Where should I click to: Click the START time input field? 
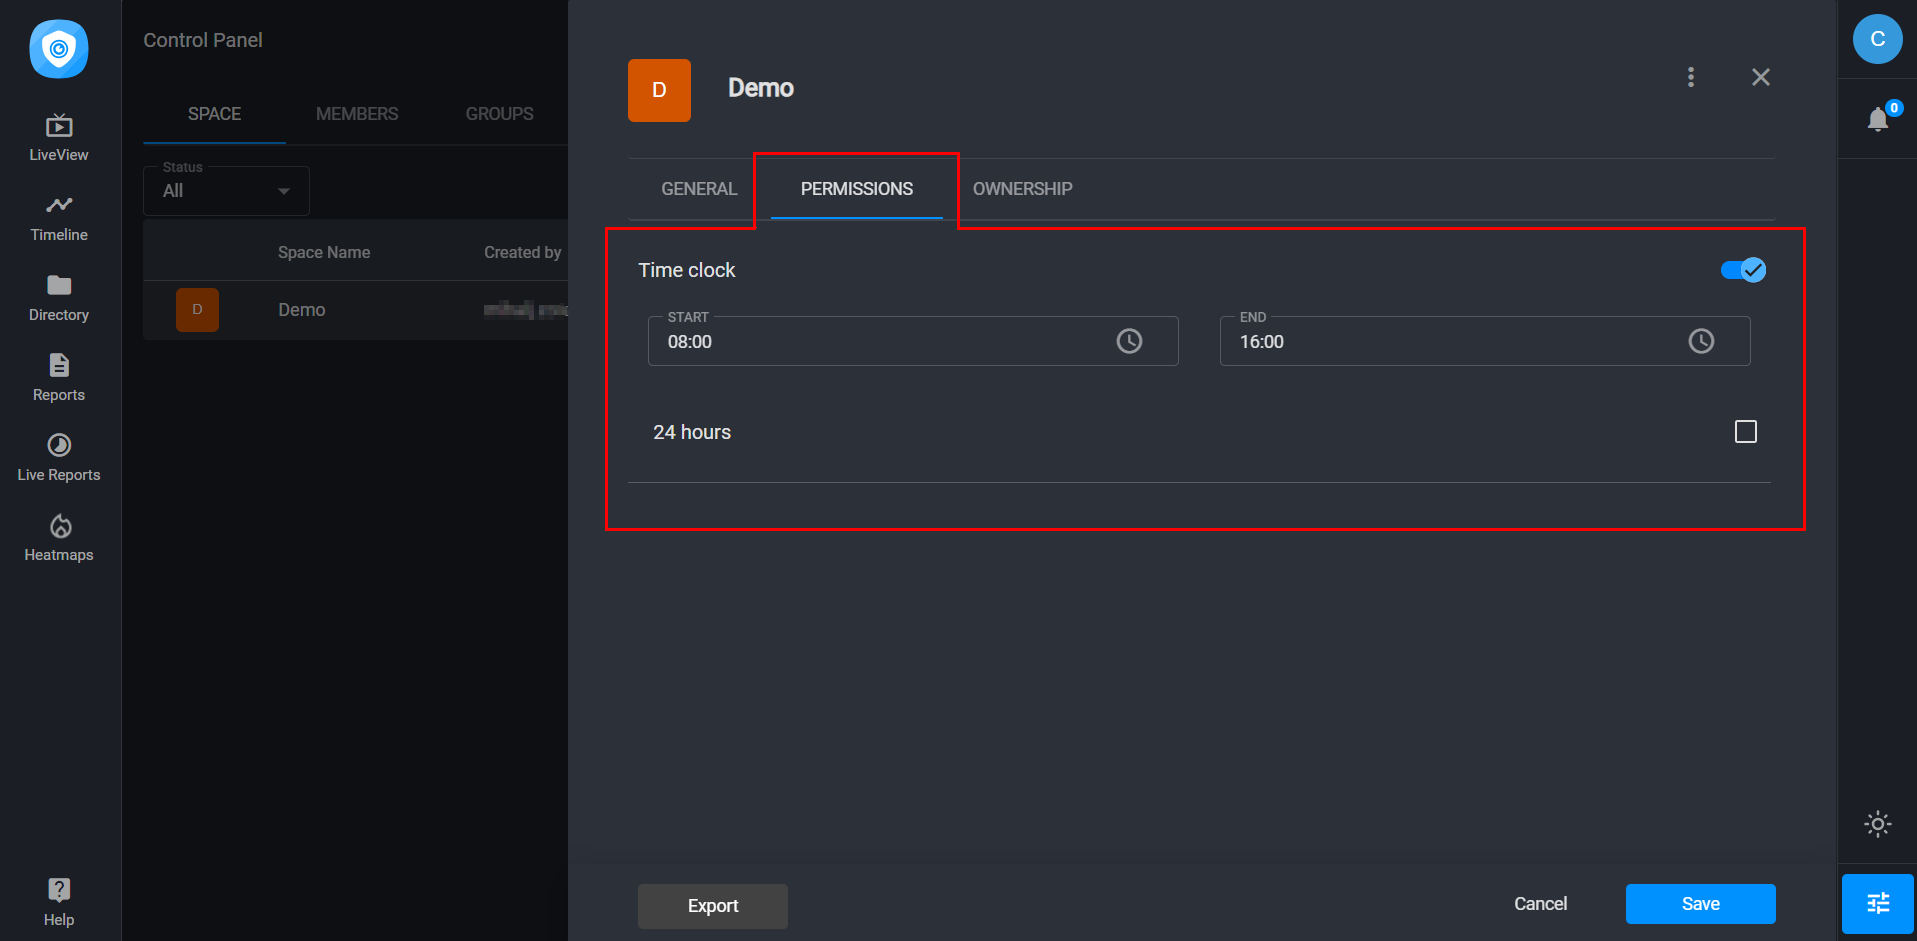click(880, 341)
